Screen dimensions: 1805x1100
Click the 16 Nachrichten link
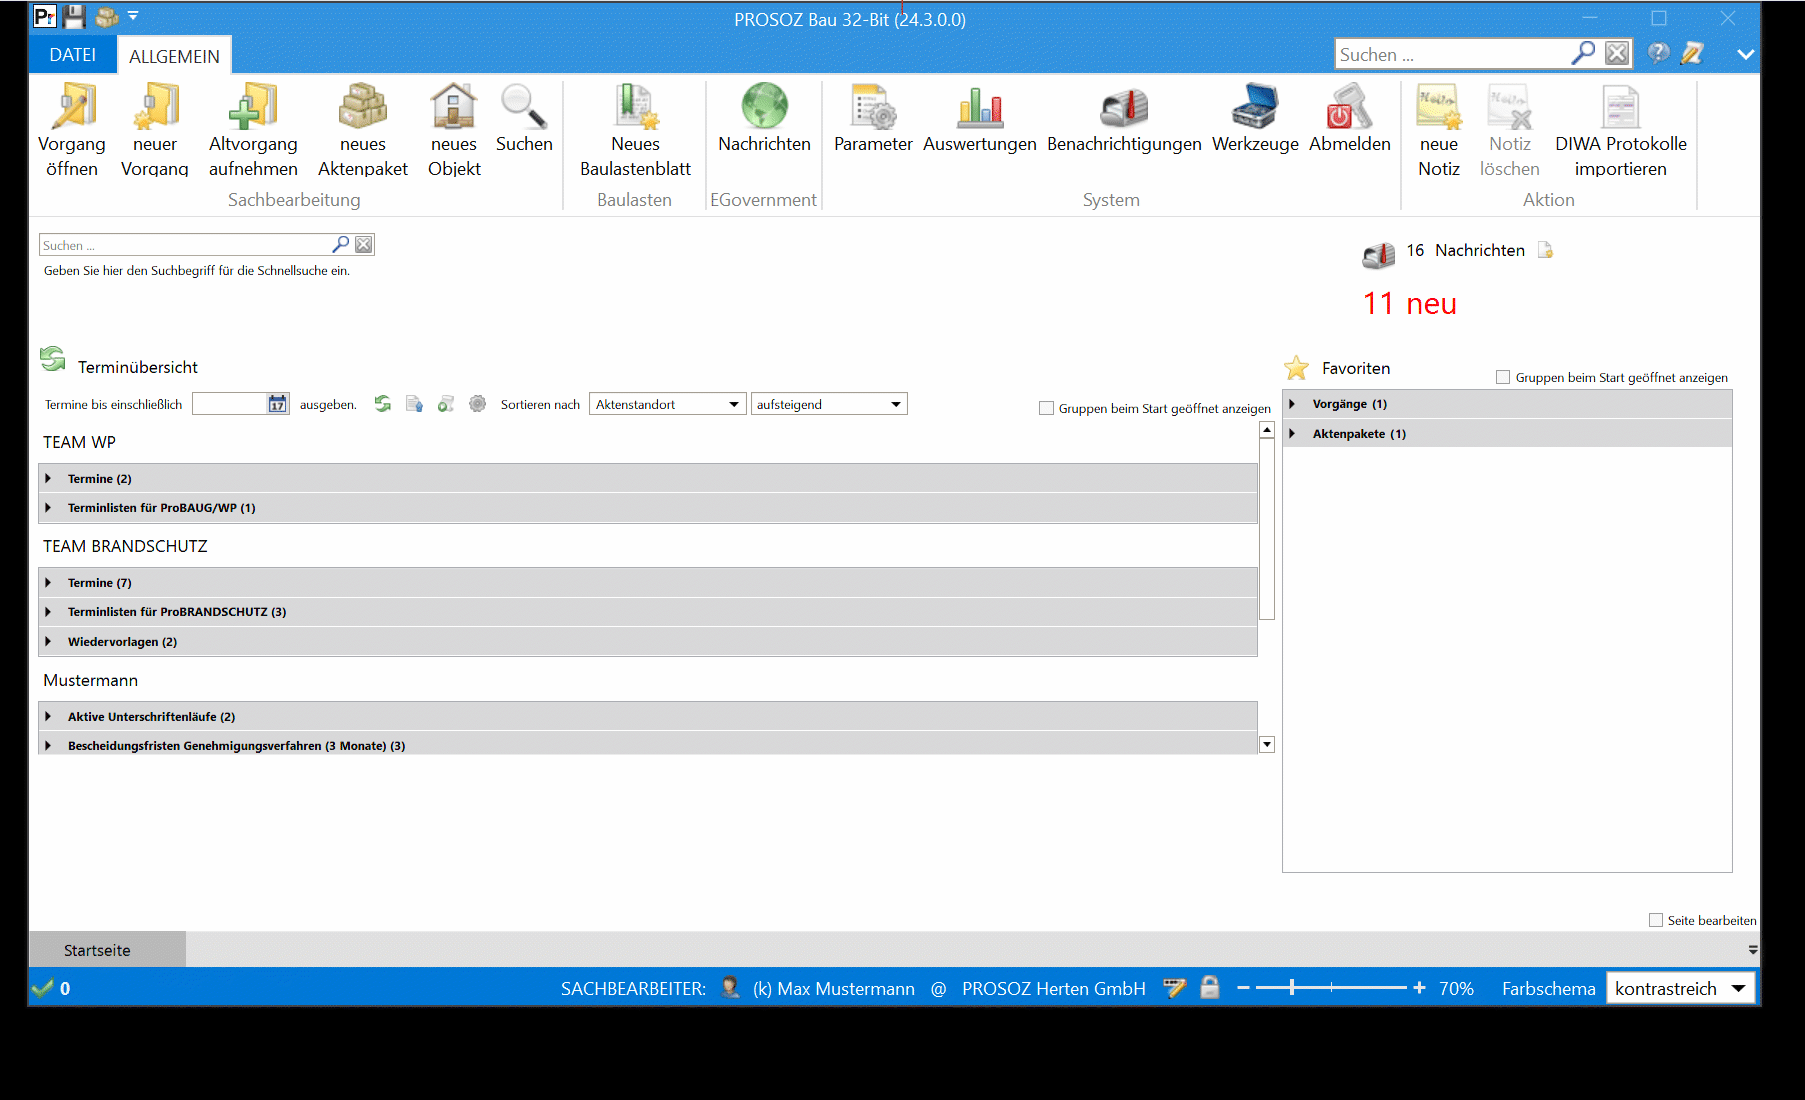tap(1466, 250)
